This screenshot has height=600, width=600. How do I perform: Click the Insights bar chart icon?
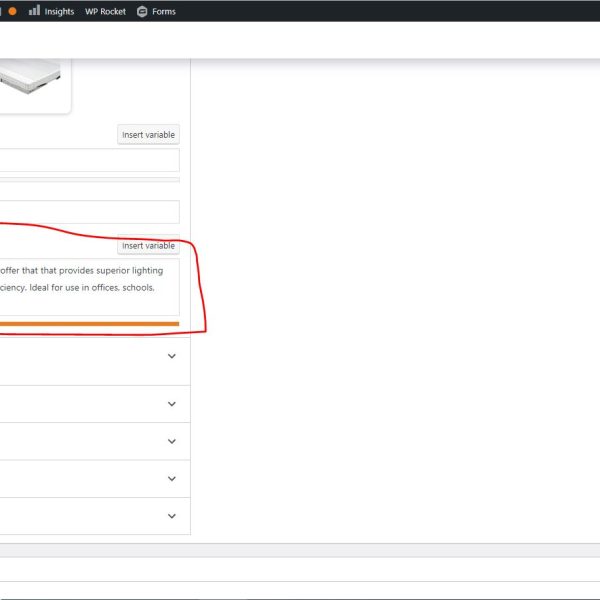point(34,11)
